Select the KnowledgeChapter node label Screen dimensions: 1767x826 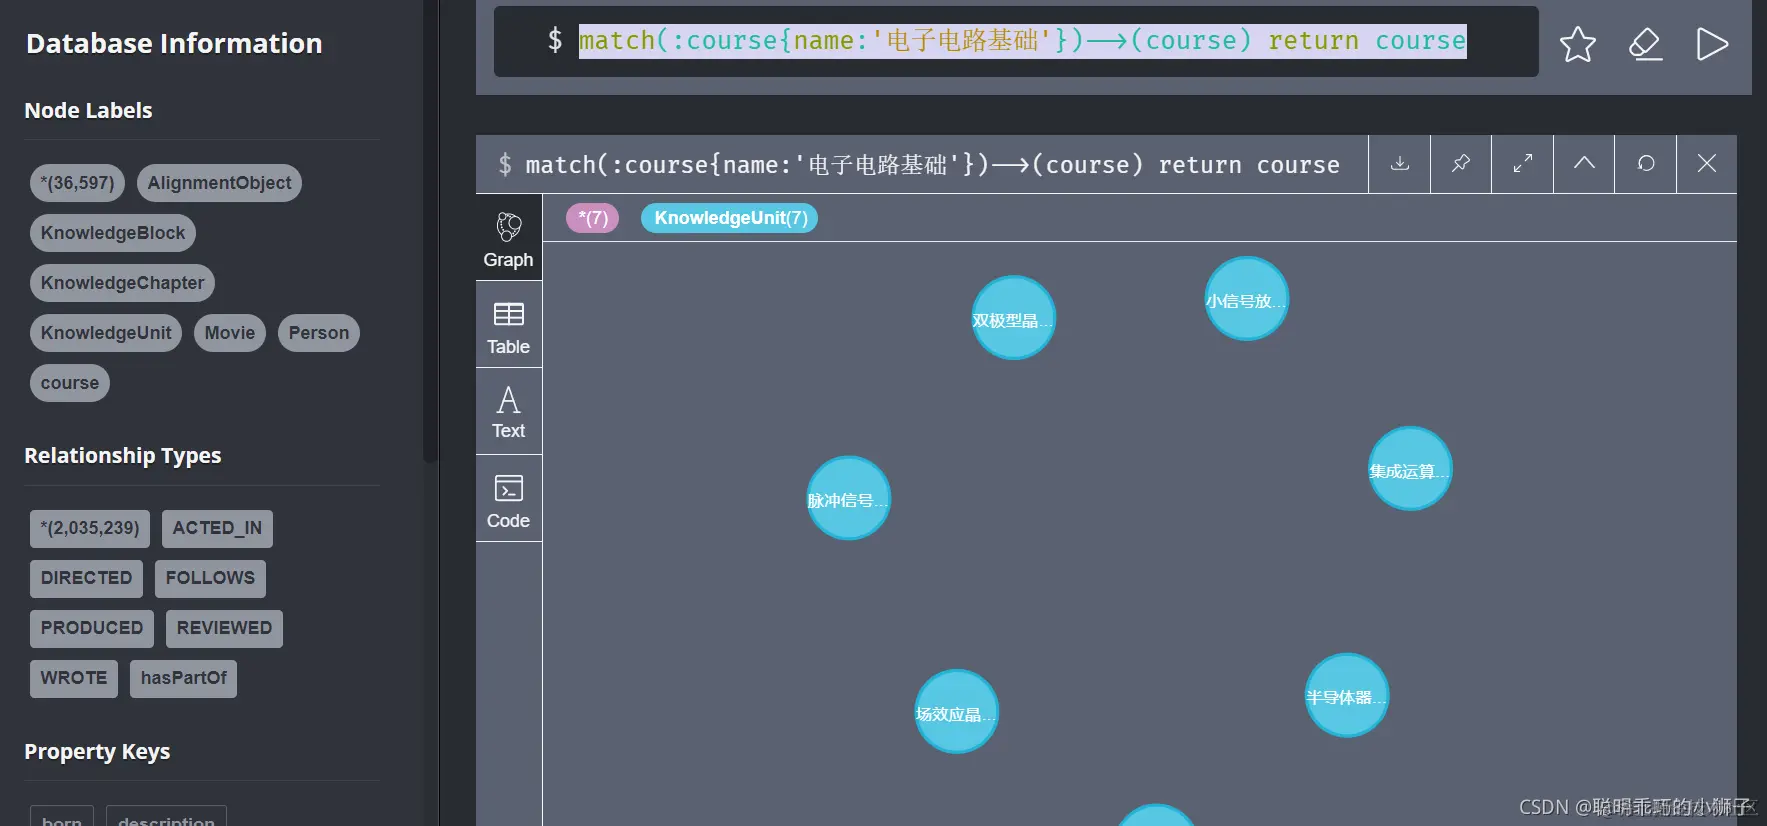pos(122,283)
